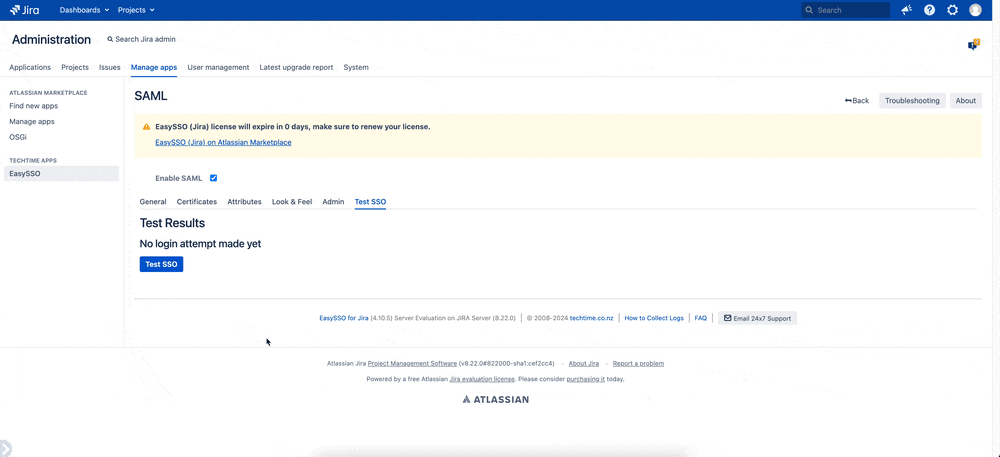Open EasySSO (Jira) on Atlassian Marketplace link
The height and width of the screenshot is (457, 1000).
(x=223, y=143)
